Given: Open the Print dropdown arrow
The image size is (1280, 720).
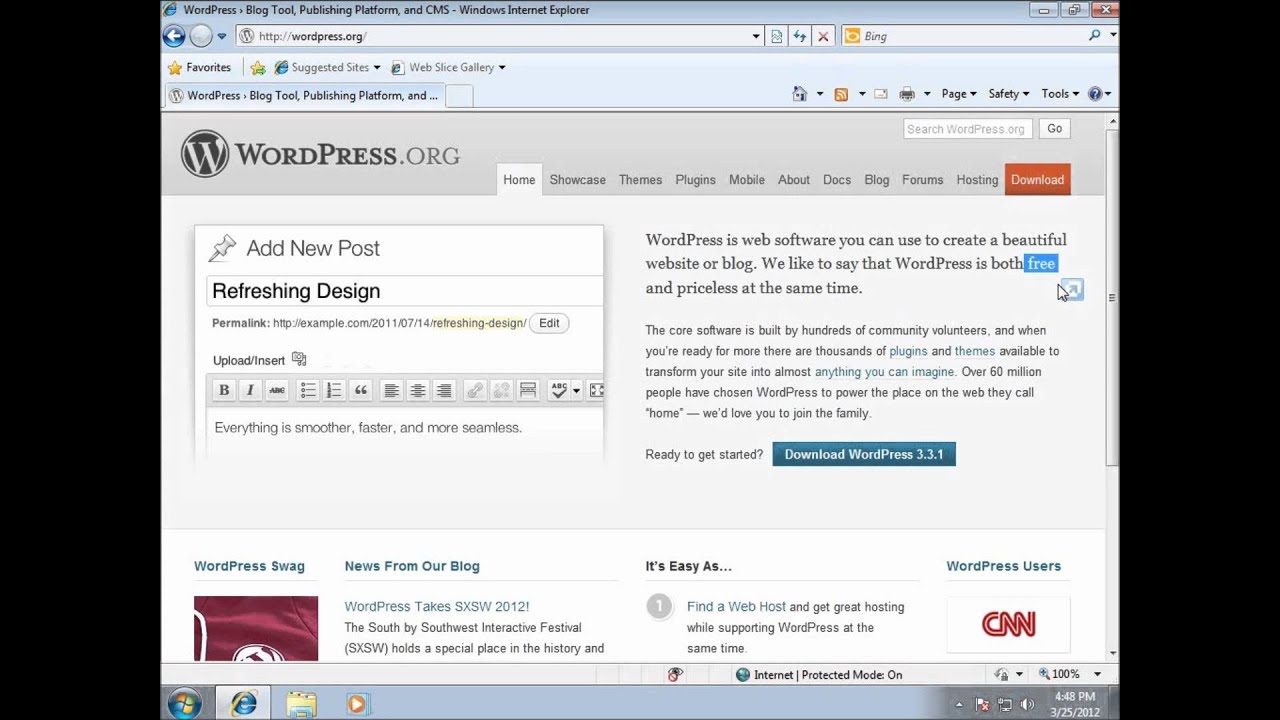Looking at the screenshot, I should tap(927, 94).
